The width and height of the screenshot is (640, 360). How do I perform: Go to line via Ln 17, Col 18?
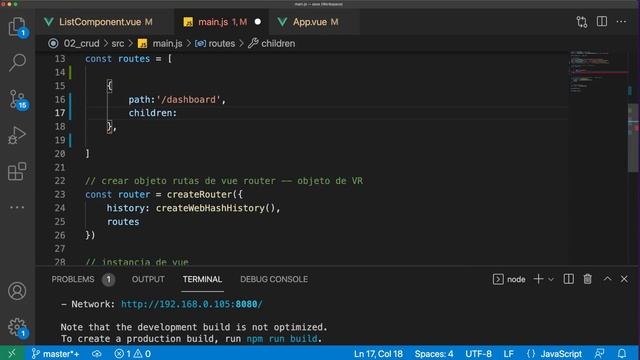click(378, 353)
